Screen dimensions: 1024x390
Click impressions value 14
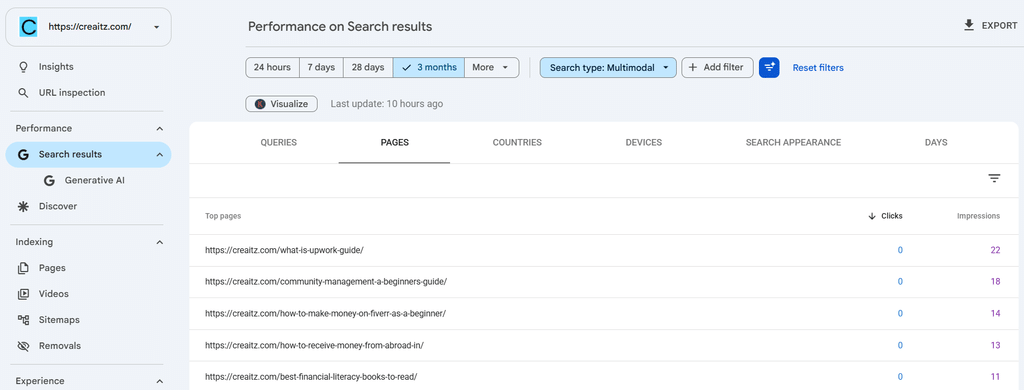(995, 314)
